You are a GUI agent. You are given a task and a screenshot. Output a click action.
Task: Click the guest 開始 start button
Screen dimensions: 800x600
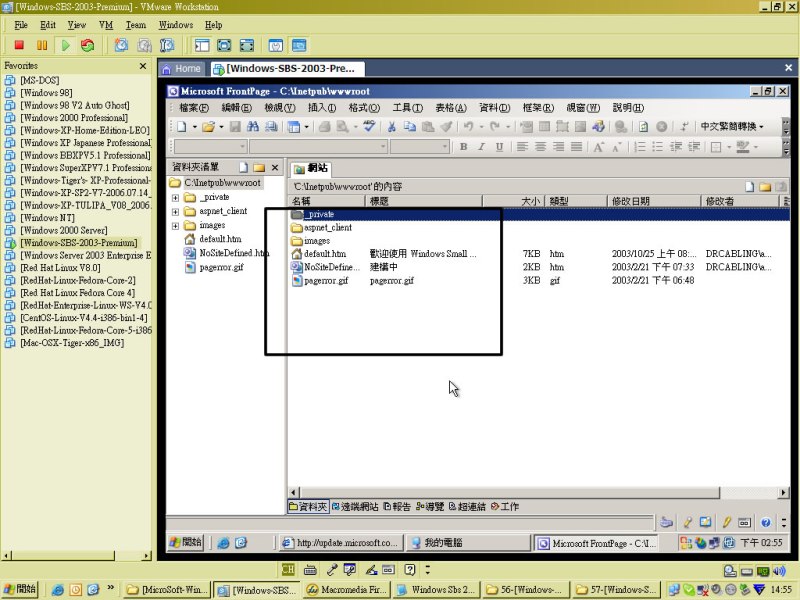tap(186, 542)
